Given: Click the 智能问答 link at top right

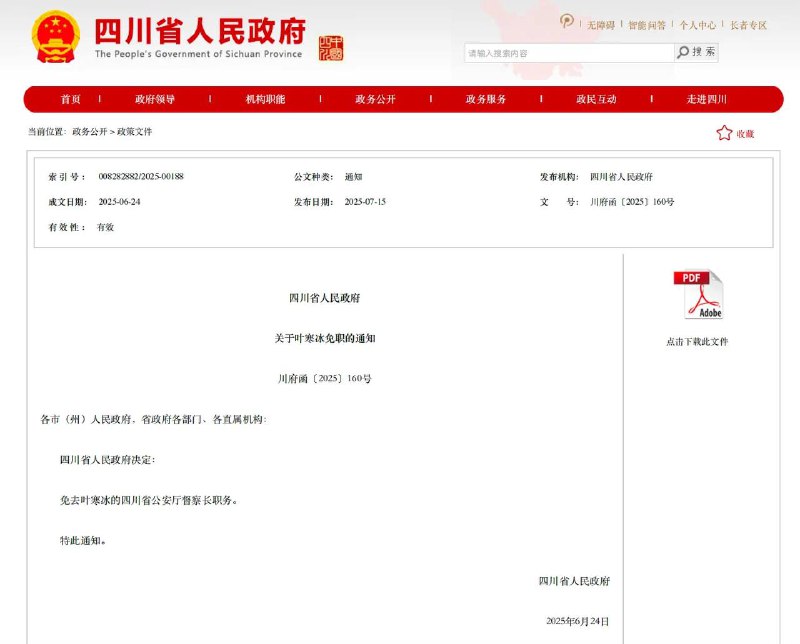Looking at the screenshot, I should (646, 24).
